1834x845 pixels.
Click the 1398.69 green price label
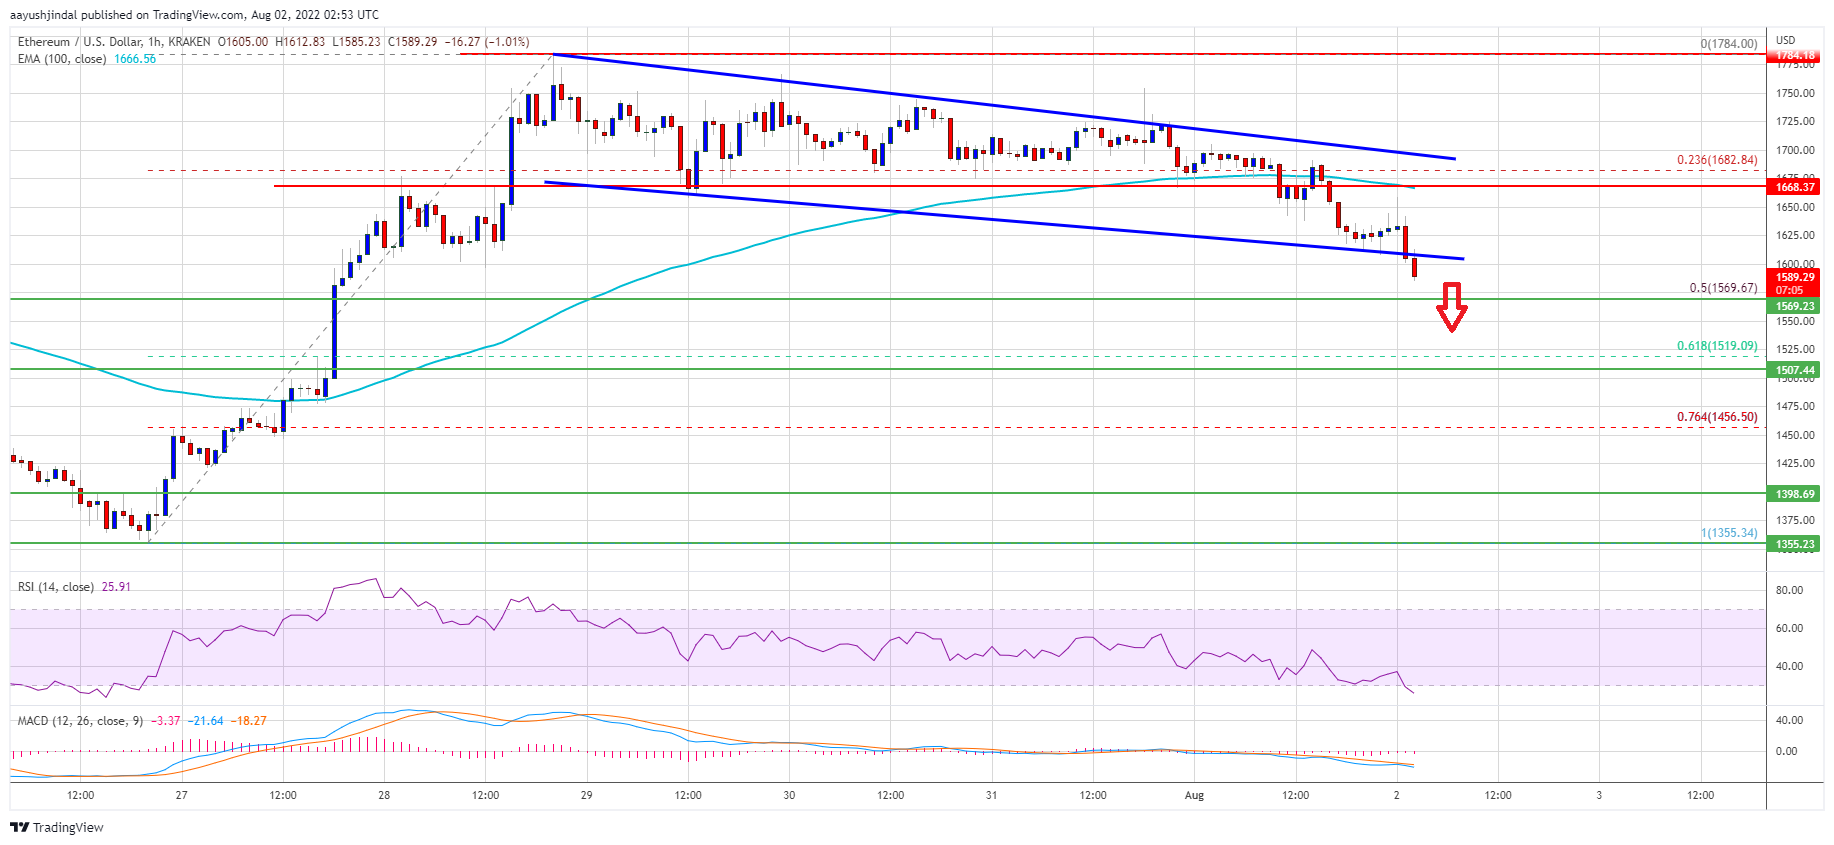pyautogui.click(x=1794, y=494)
